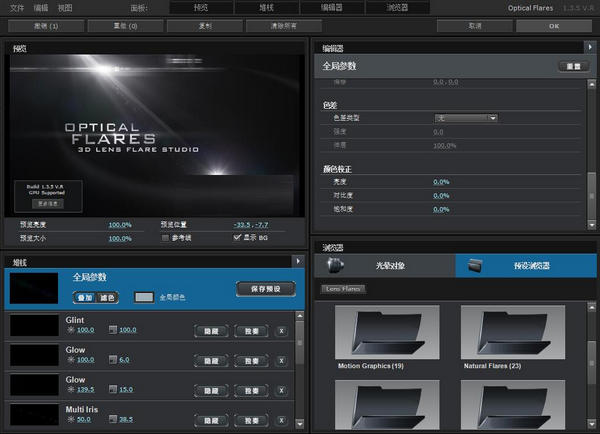Click the folder icon on 预设浏览器 tab
The height and width of the screenshot is (434, 600).
[477, 266]
